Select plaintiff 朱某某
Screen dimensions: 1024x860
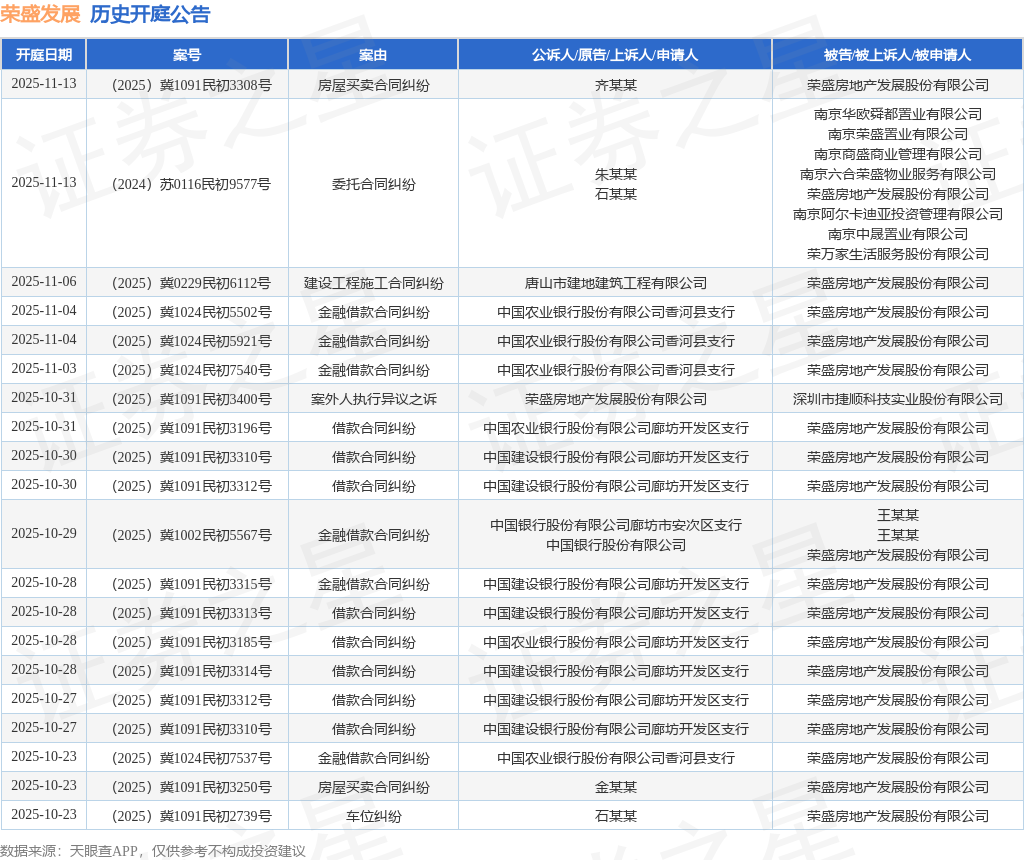[x=615, y=174]
